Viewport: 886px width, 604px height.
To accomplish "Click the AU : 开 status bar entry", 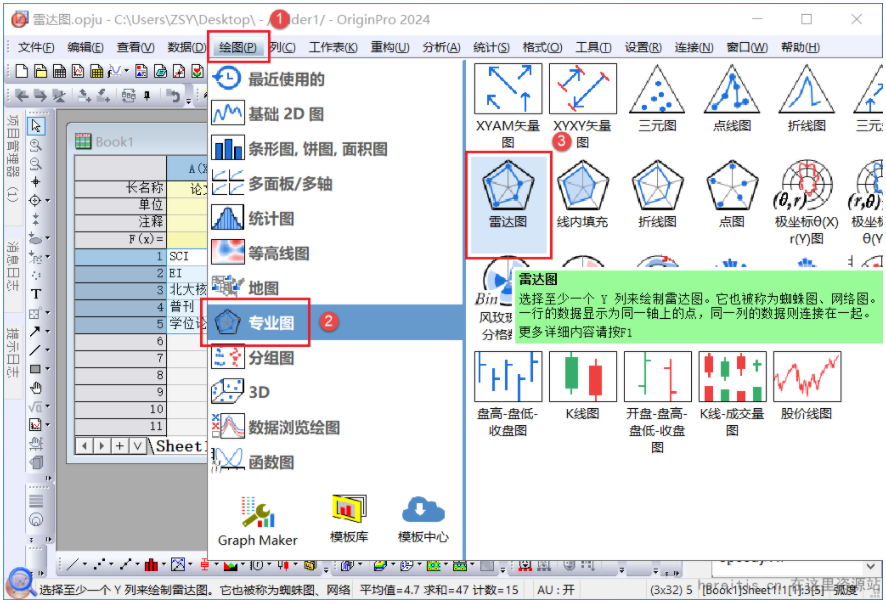I will click(x=555, y=590).
